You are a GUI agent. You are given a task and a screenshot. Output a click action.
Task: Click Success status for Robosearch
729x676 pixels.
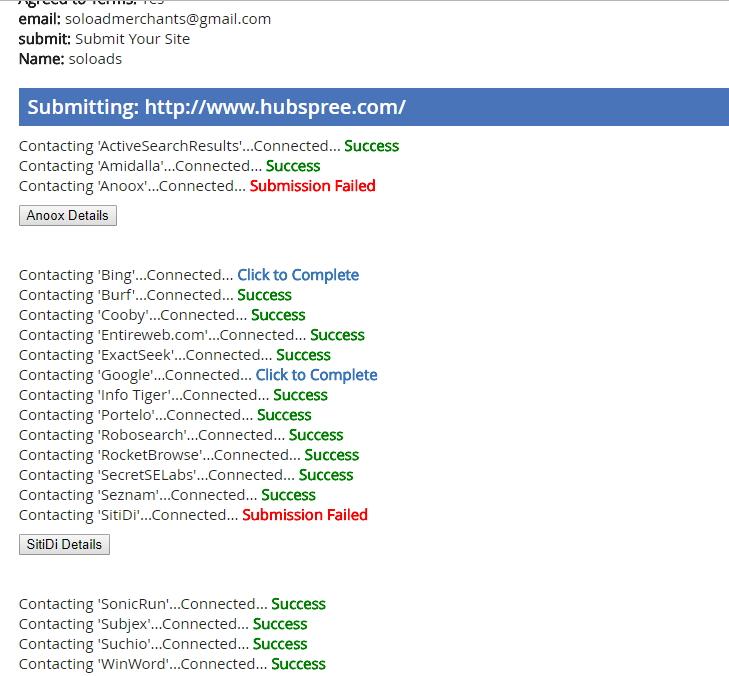[316, 435]
